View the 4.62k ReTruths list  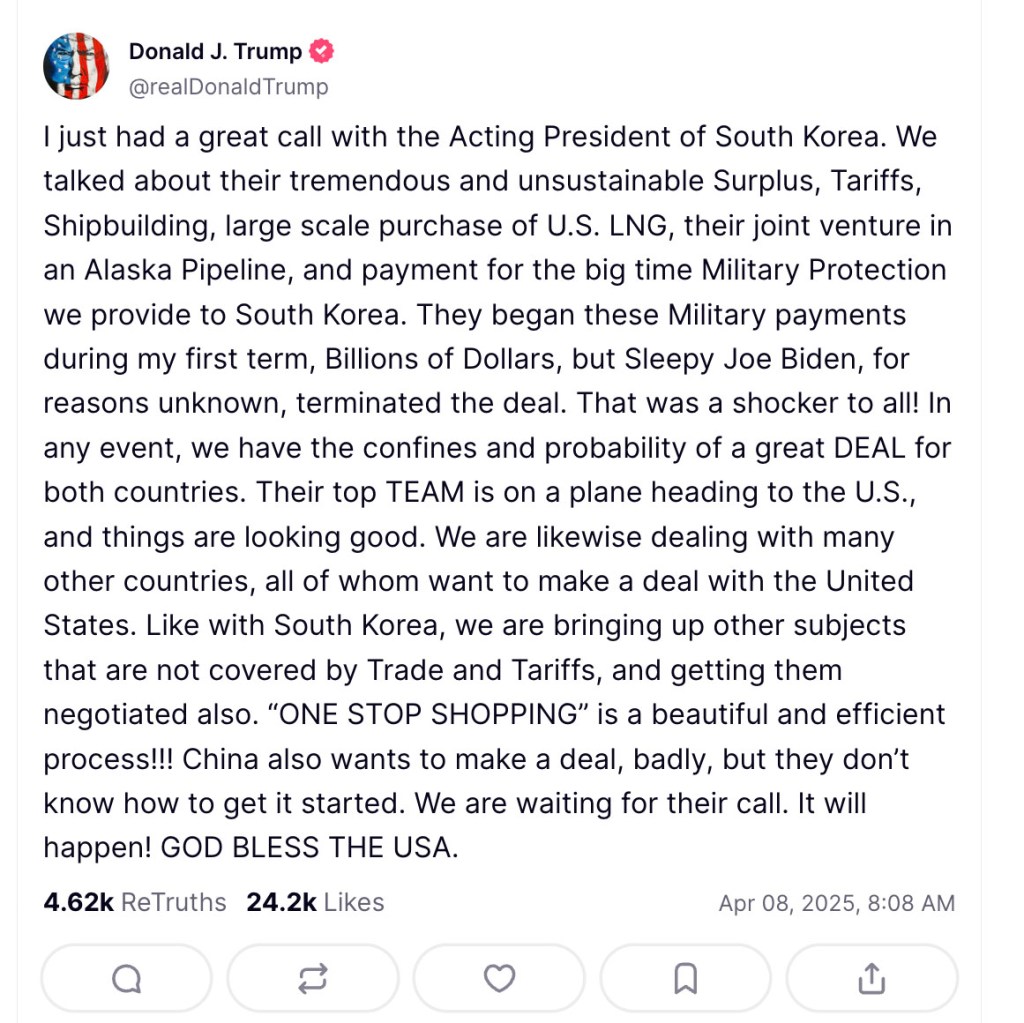click(135, 902)
